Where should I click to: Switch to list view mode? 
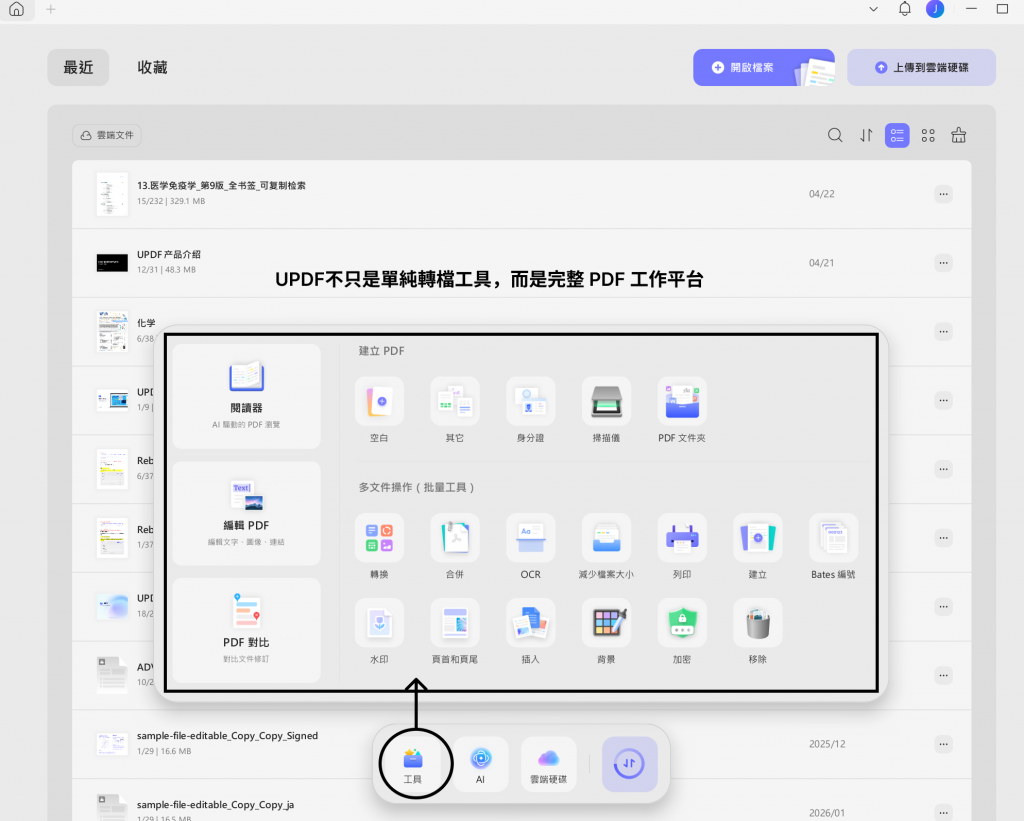click(897, 135)
